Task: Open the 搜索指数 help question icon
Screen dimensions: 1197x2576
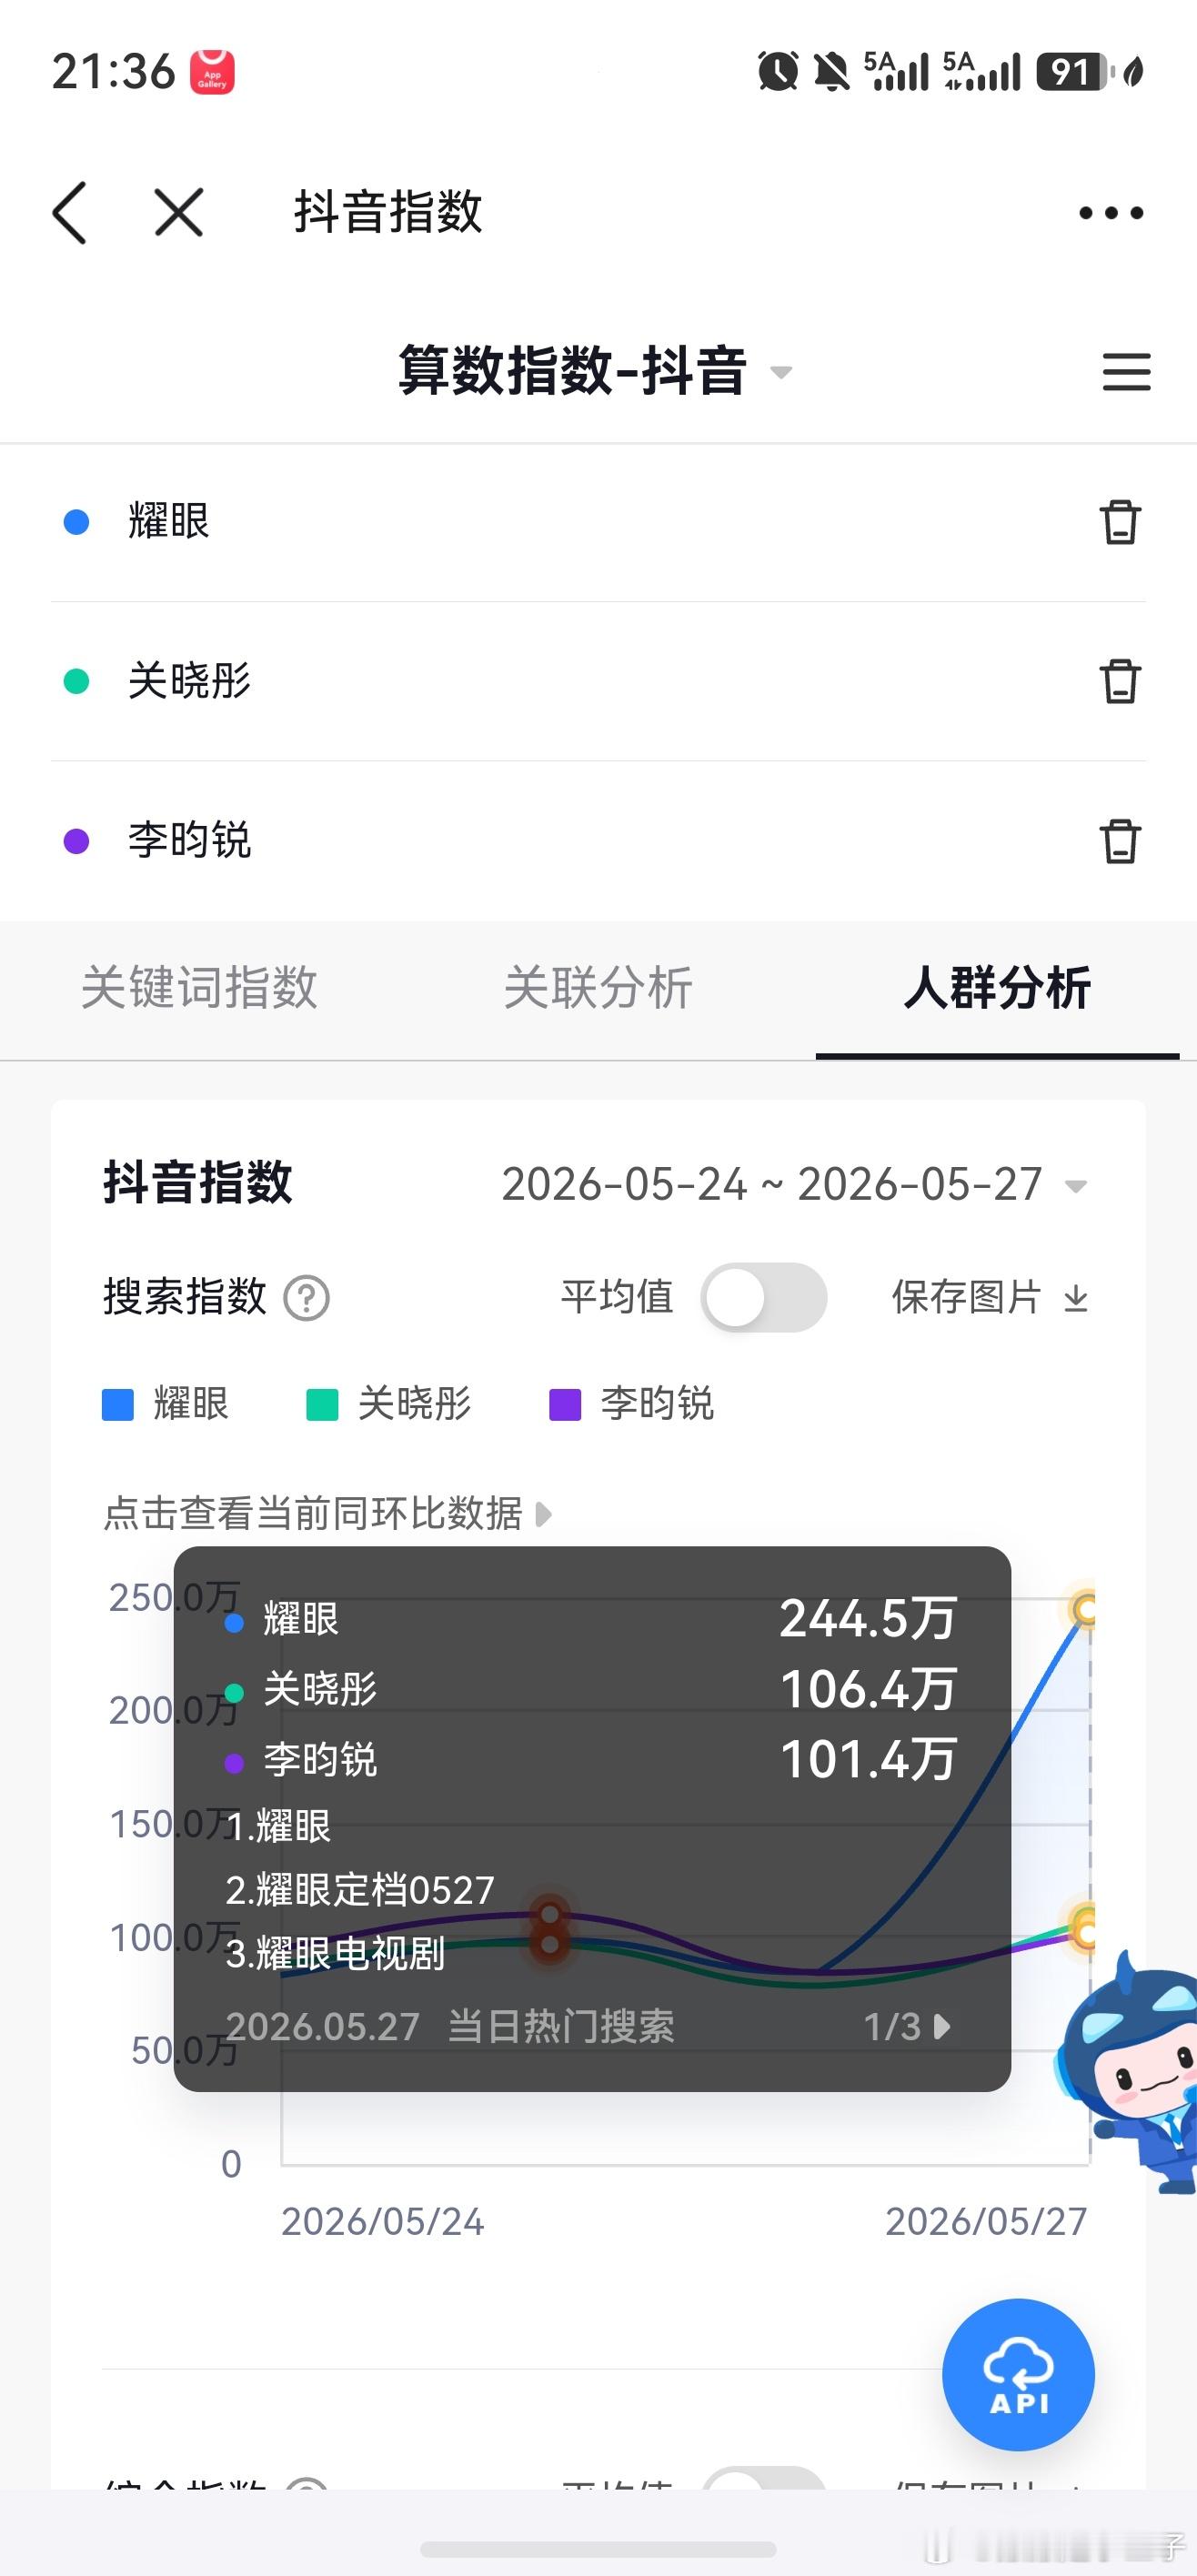Action: (306, 1298)
